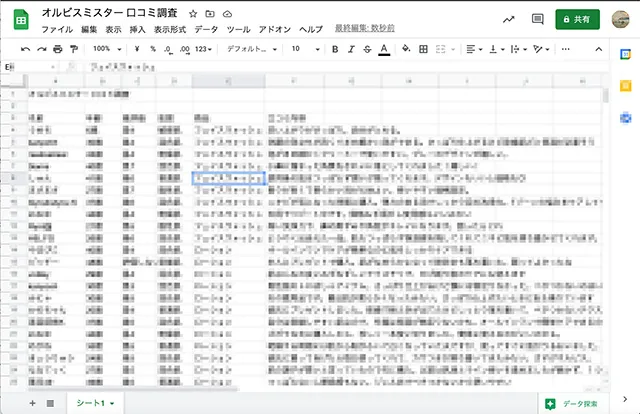Click the Google Sheets home icon
Viewport: 640px width, 414px height.
pyautogui.click(x=21, y=20)
